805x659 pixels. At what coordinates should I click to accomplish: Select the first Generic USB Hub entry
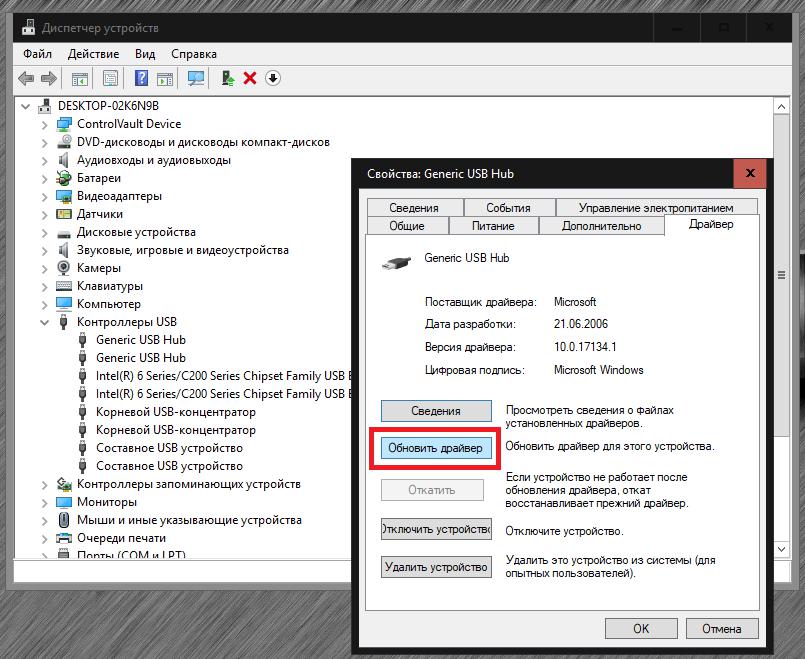coord(141,340)
